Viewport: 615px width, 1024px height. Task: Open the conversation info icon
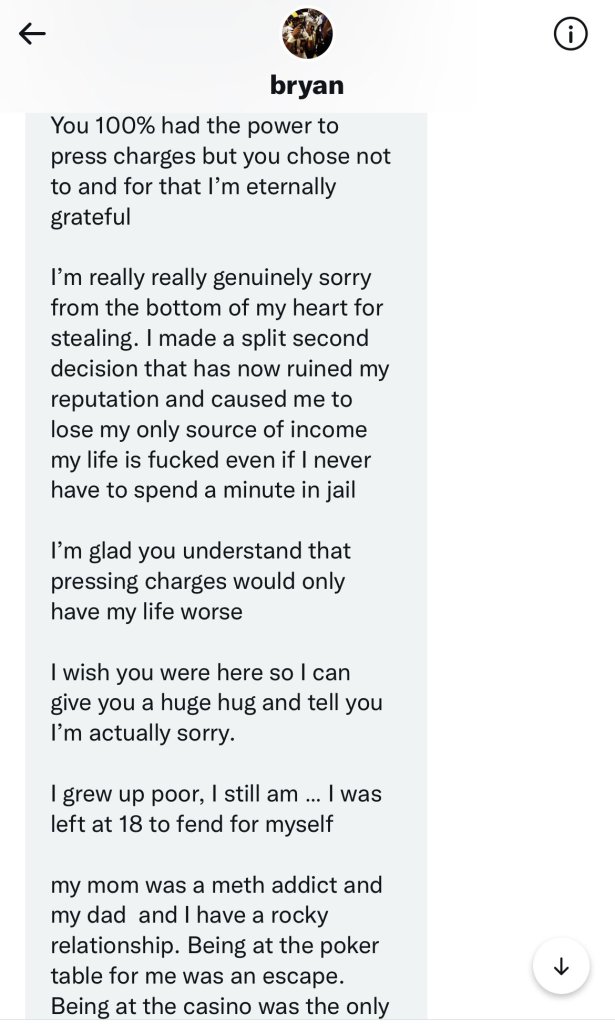coord(570,34)
